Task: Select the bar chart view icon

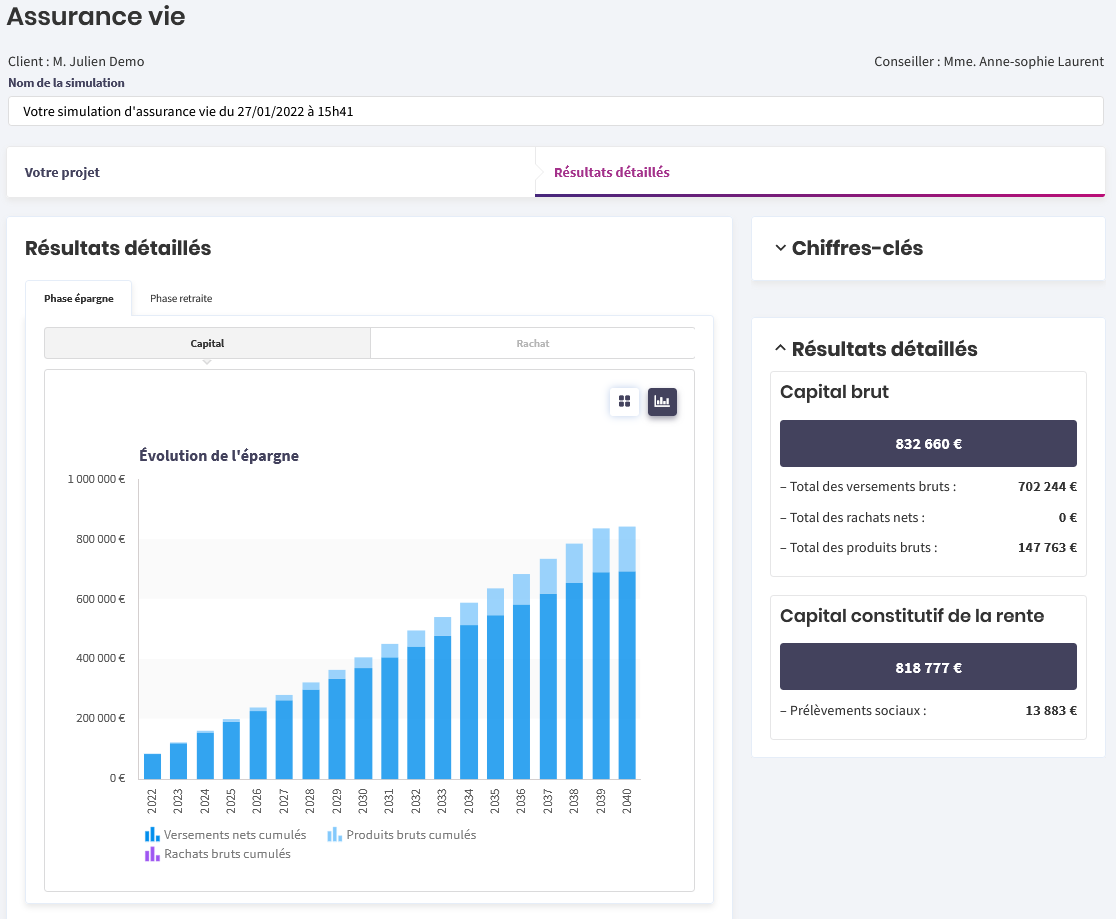Action: 662,401
